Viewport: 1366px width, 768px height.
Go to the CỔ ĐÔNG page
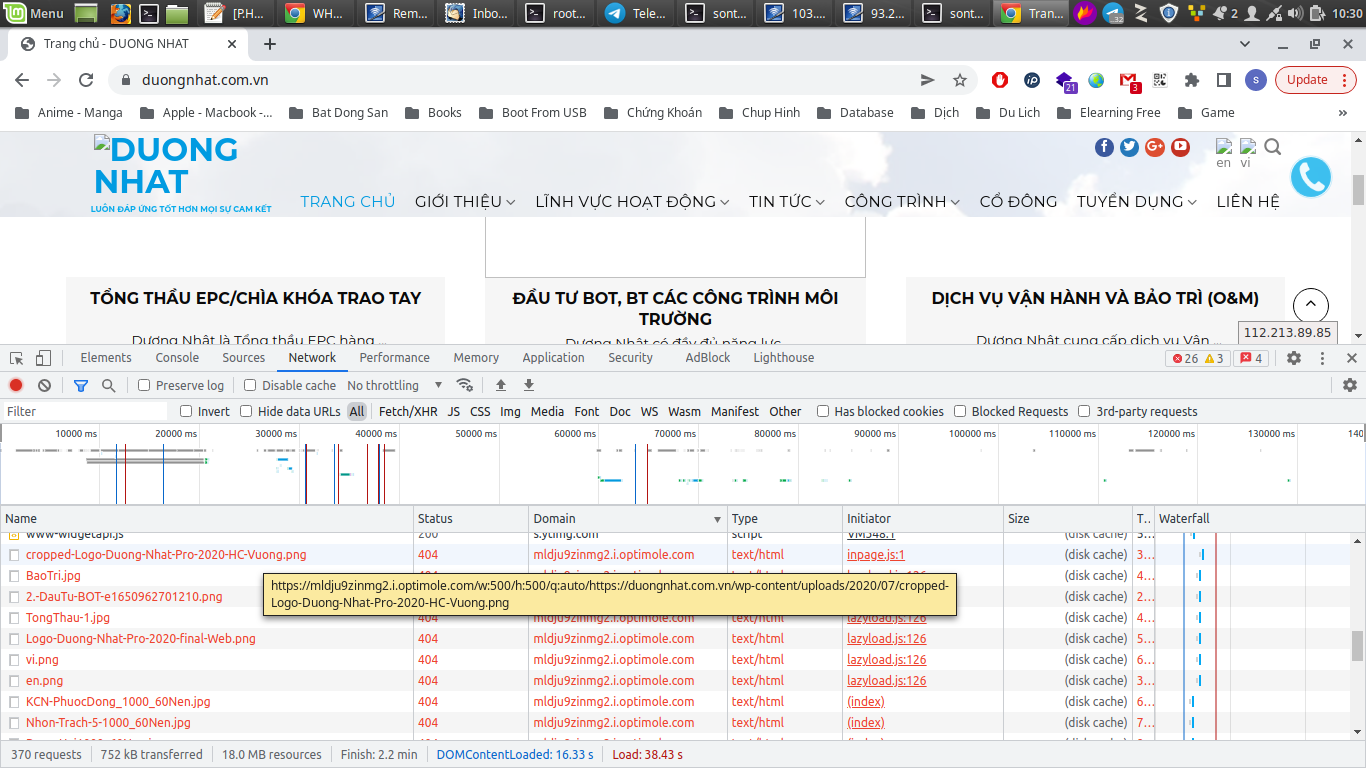tap(1018, 201)
